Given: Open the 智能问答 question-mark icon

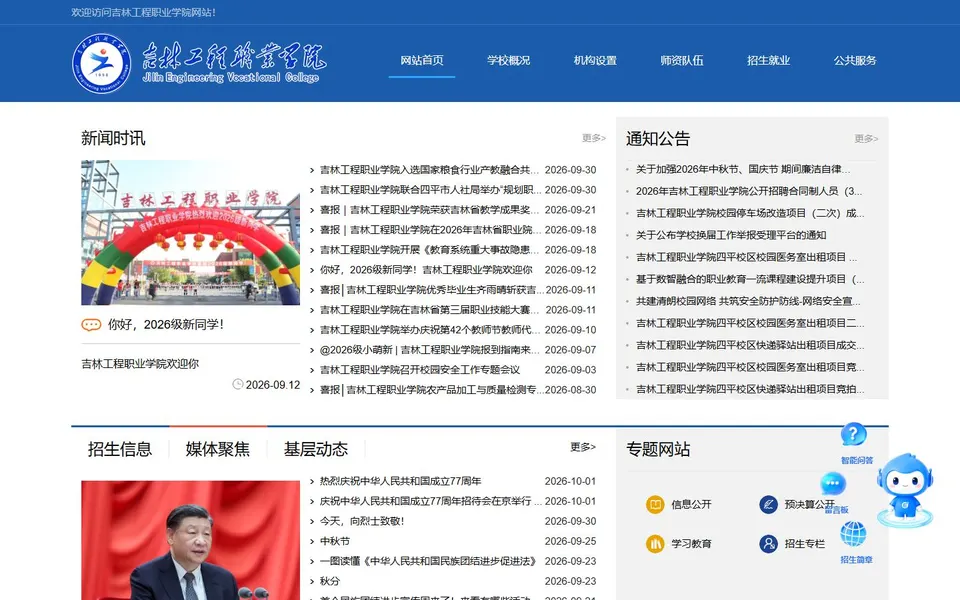Looking at the screenshot, I should [x=853, y=435].
